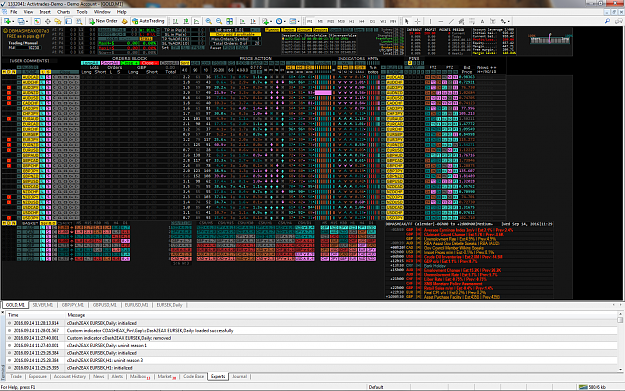Select the Text 'A' drawing tool
625x391 pixels.
pos(482,21)
